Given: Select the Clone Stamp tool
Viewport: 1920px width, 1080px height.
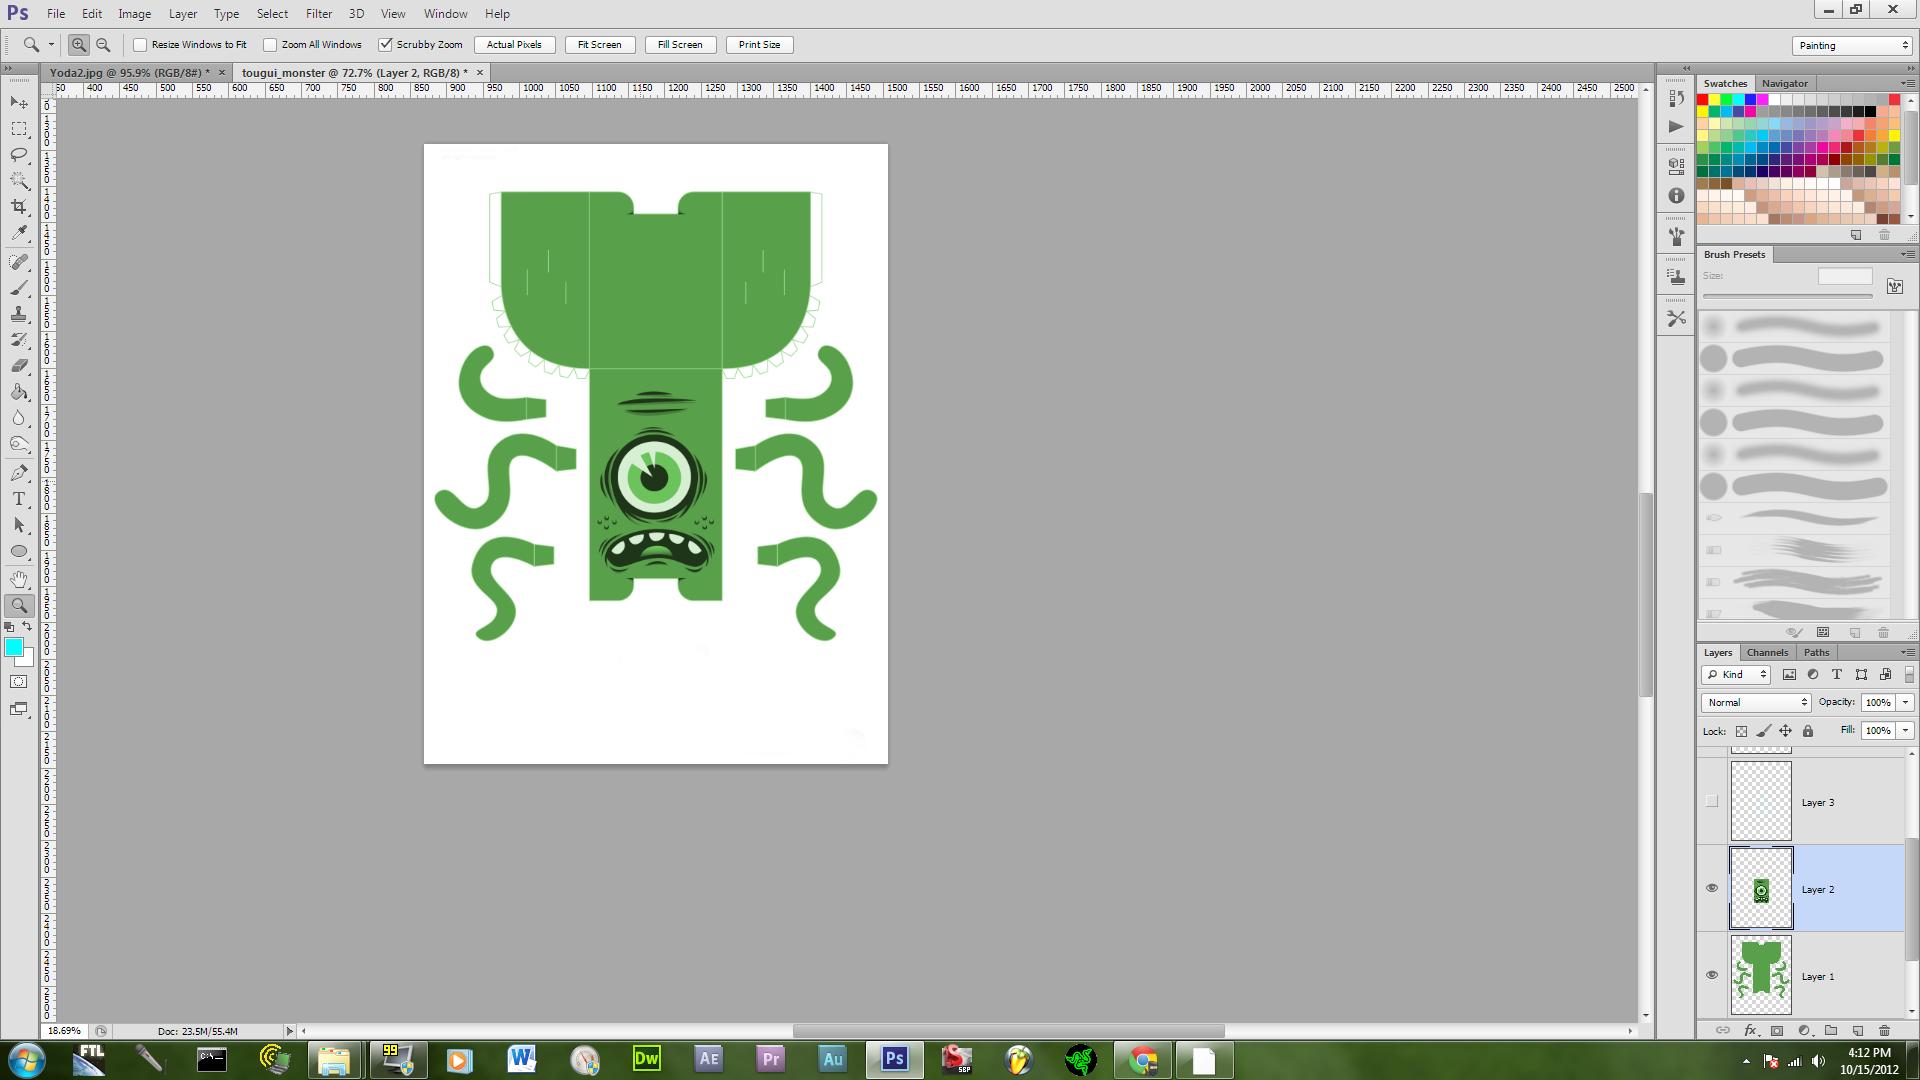Looking at the screenshot, I should 19,314.
